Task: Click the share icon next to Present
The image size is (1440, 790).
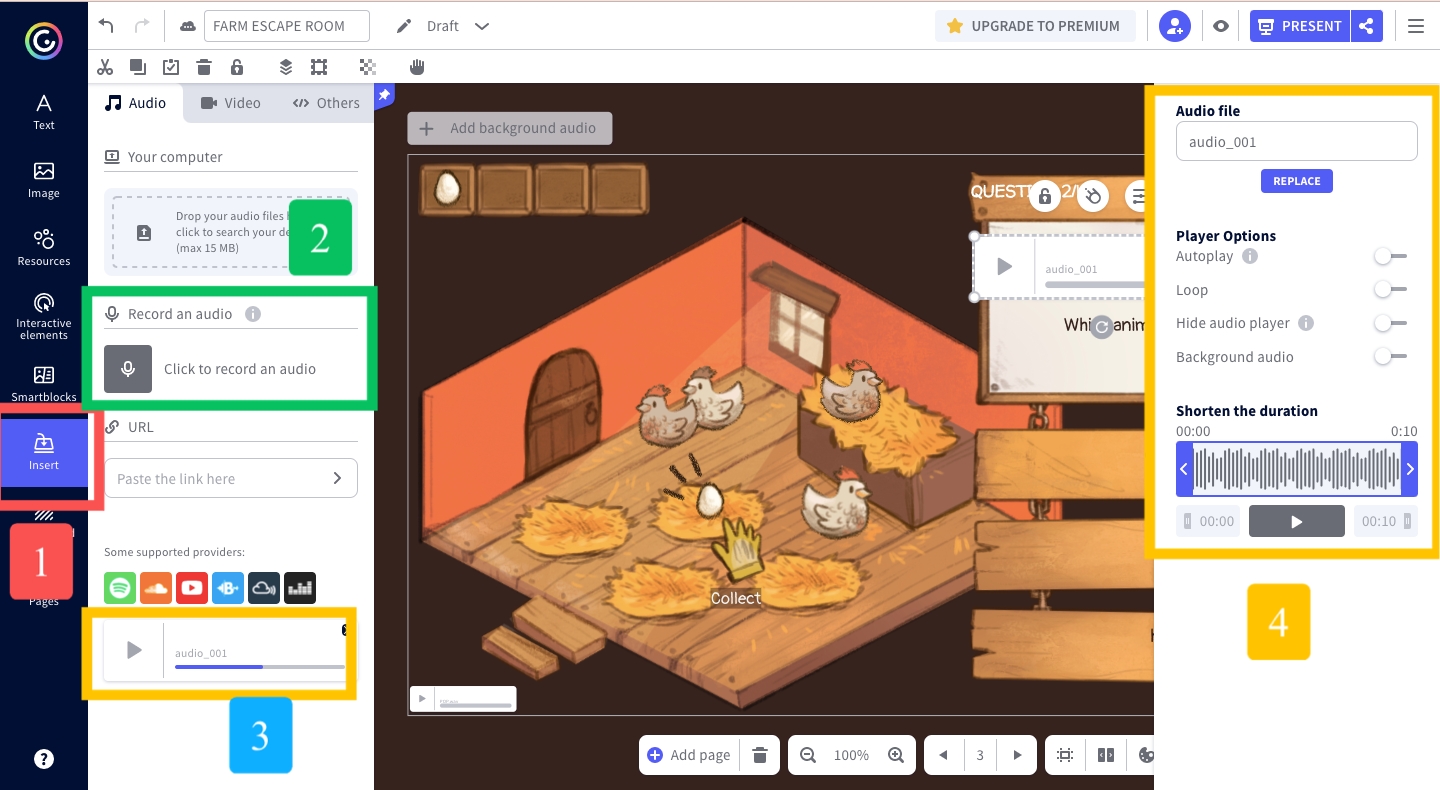Action: coord(1366,26)
